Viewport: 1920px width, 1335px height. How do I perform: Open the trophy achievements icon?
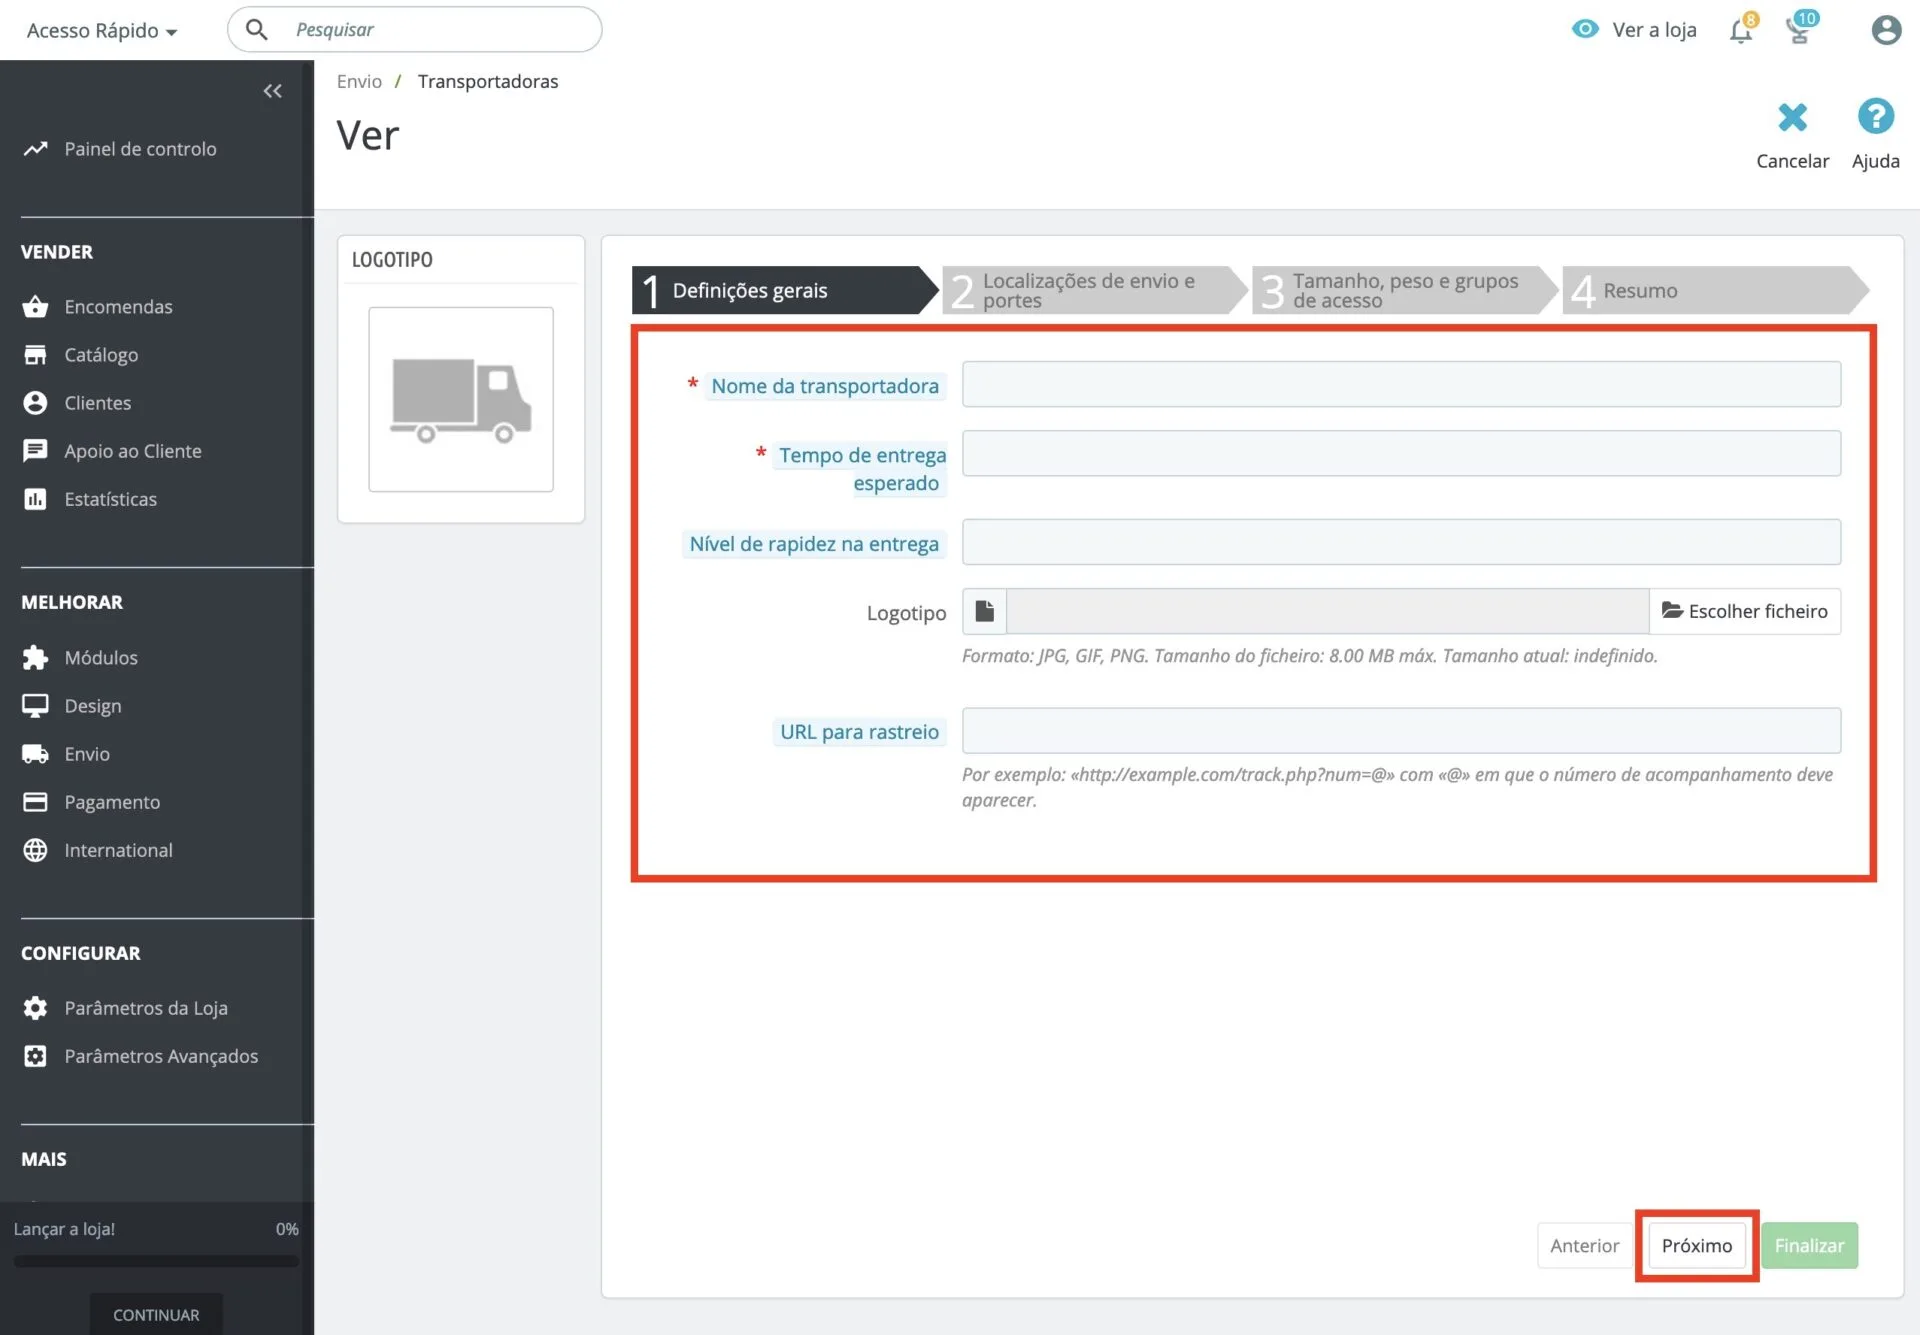coord(1799,31)
